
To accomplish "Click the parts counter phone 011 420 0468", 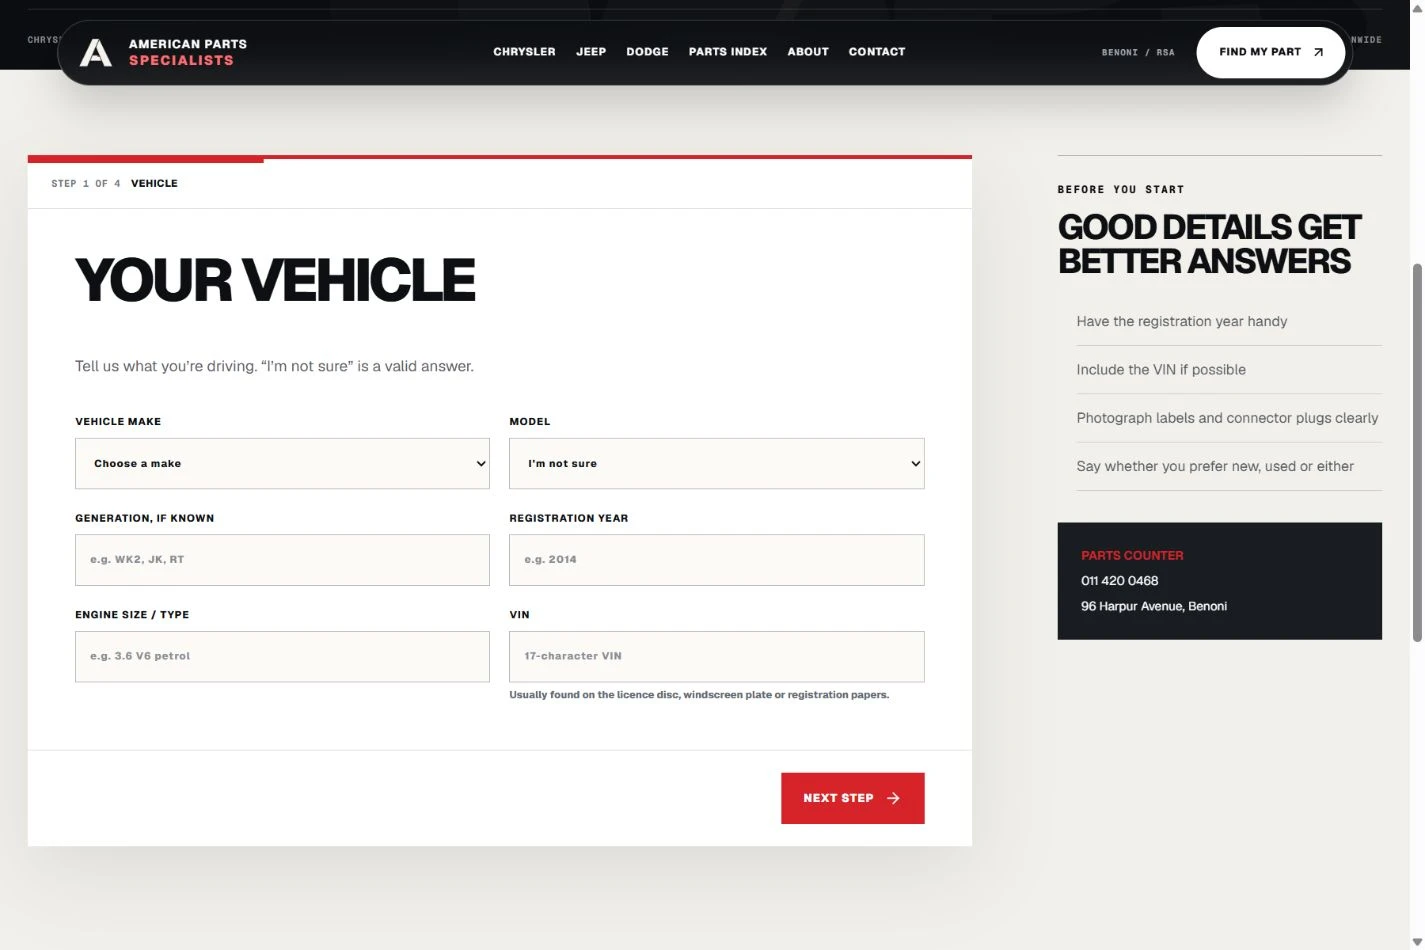I will (1119, 581).
